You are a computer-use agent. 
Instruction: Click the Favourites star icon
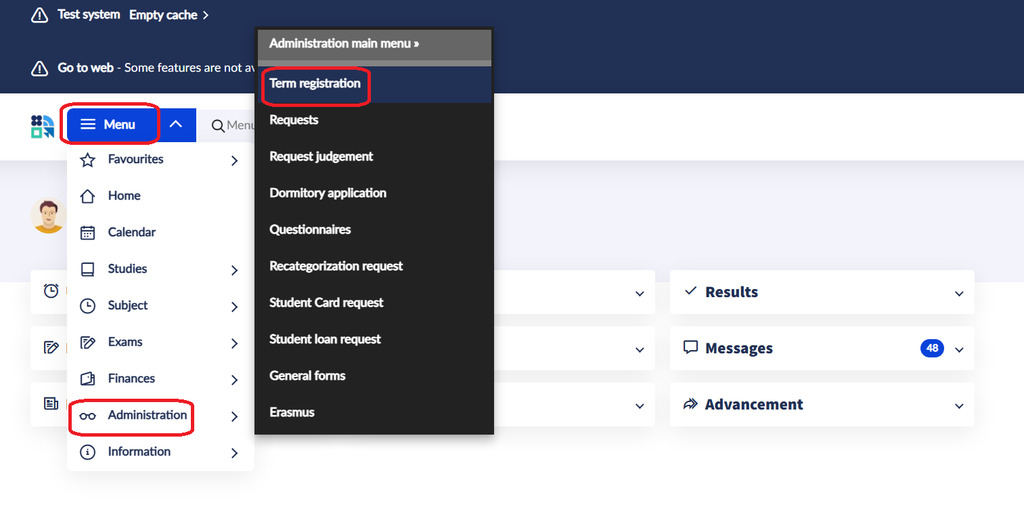(88, 160)
